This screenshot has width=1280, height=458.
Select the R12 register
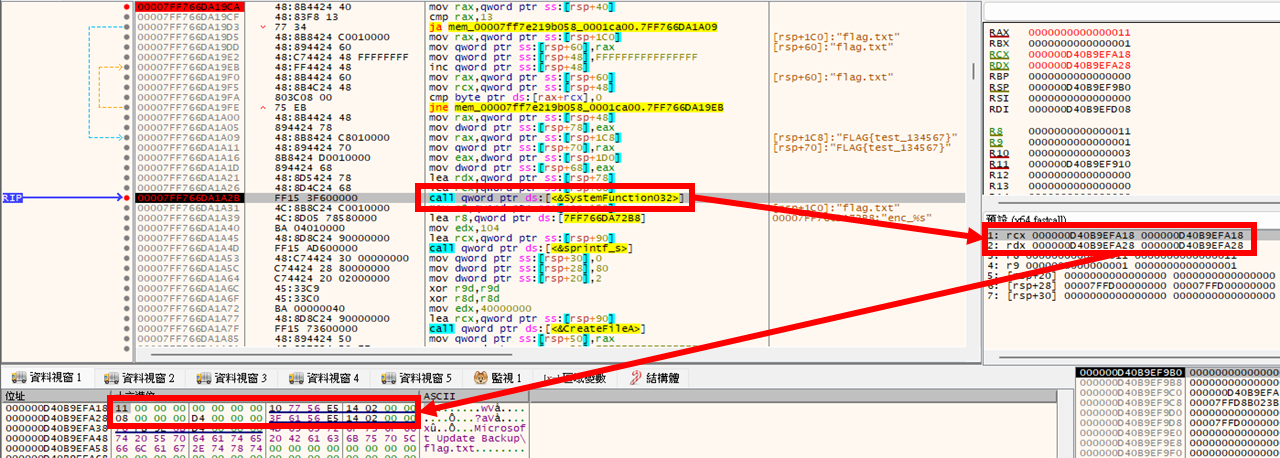(998, 174)
